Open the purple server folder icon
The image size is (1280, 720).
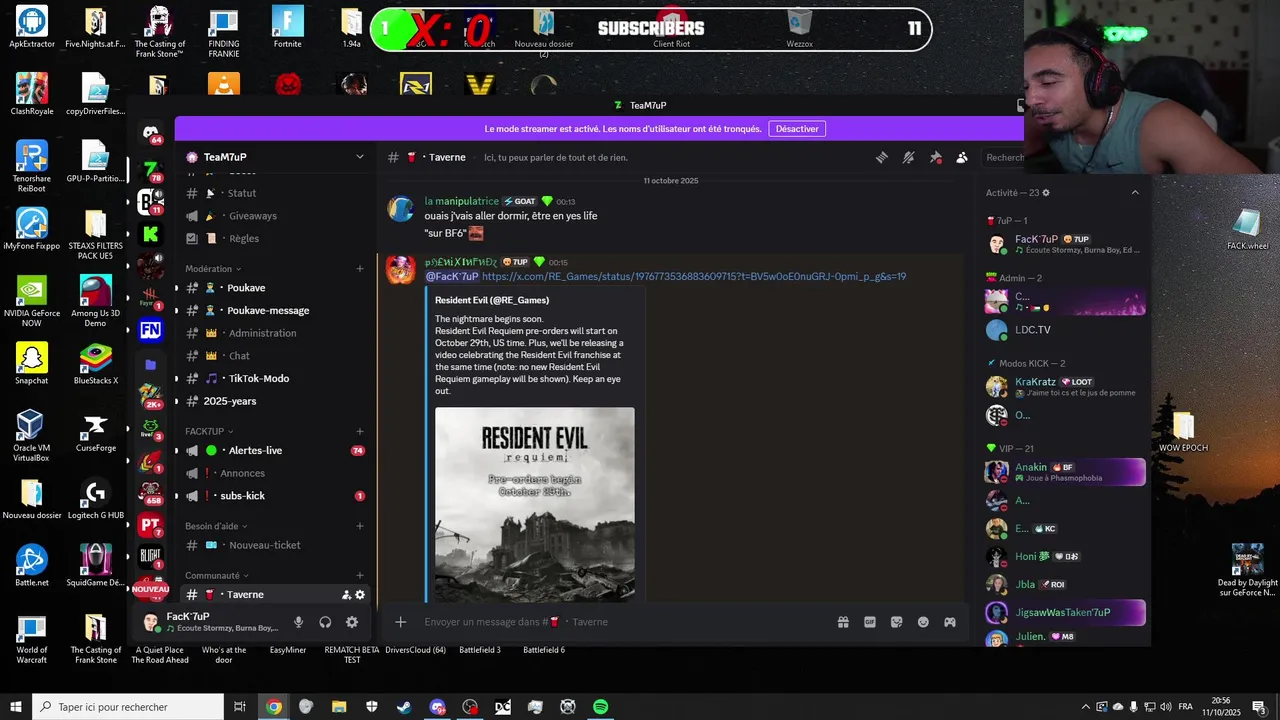(x=151, y=365)
